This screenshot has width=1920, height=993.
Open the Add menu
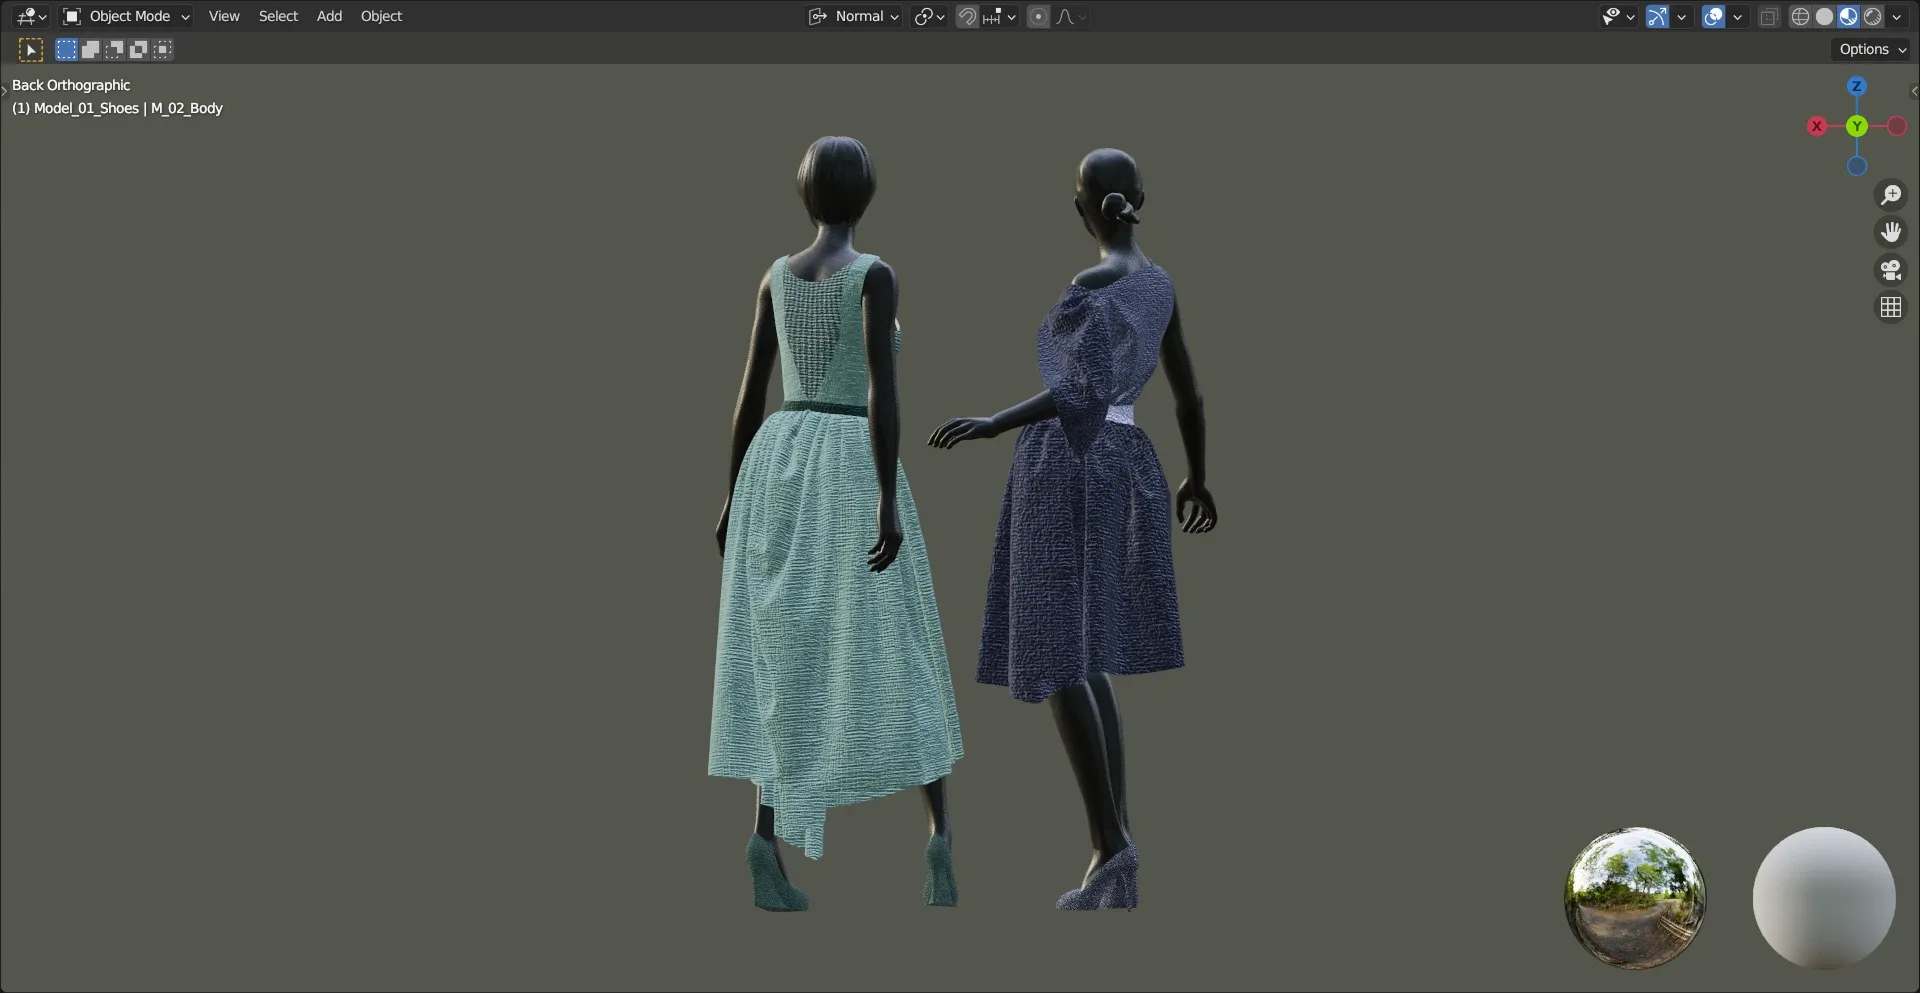pyautogui.click(x=329, y=16)
